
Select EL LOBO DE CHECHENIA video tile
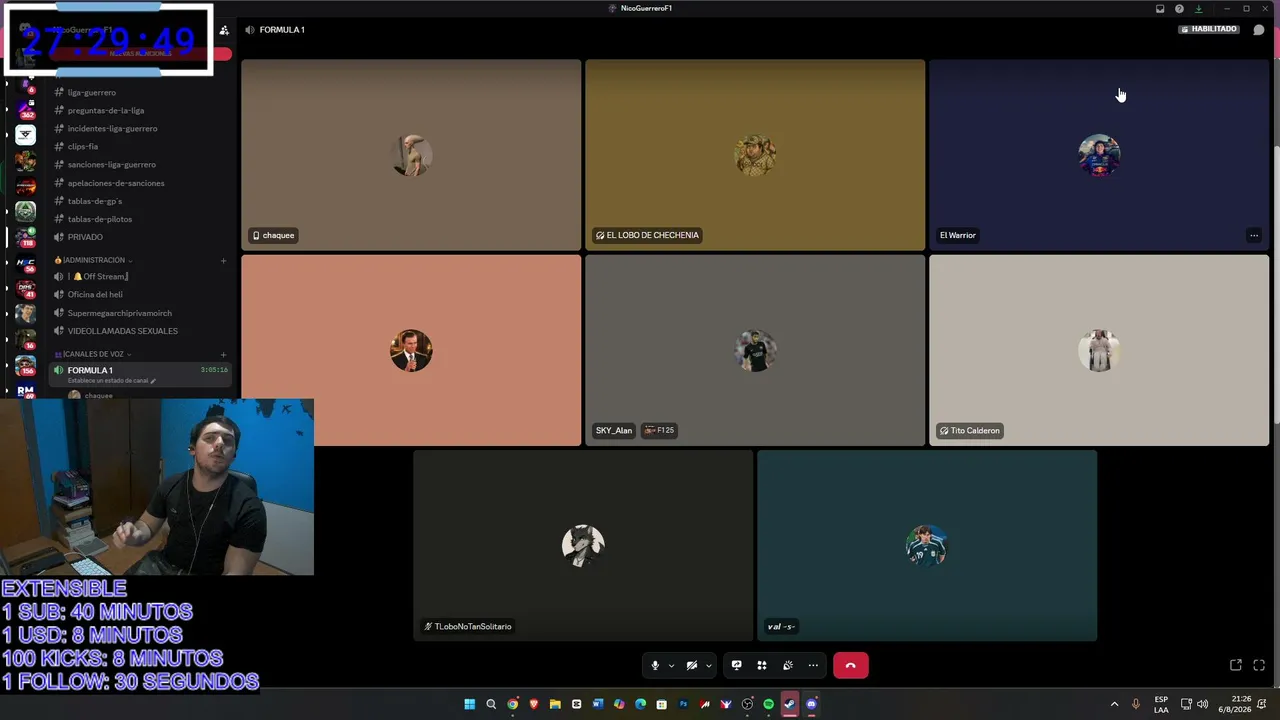tap(755, 155)
